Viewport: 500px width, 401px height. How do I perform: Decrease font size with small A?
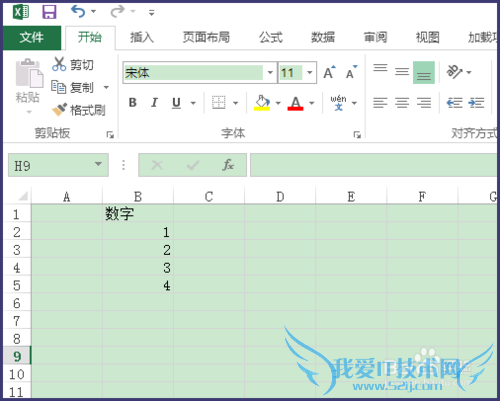click(351, 72)
